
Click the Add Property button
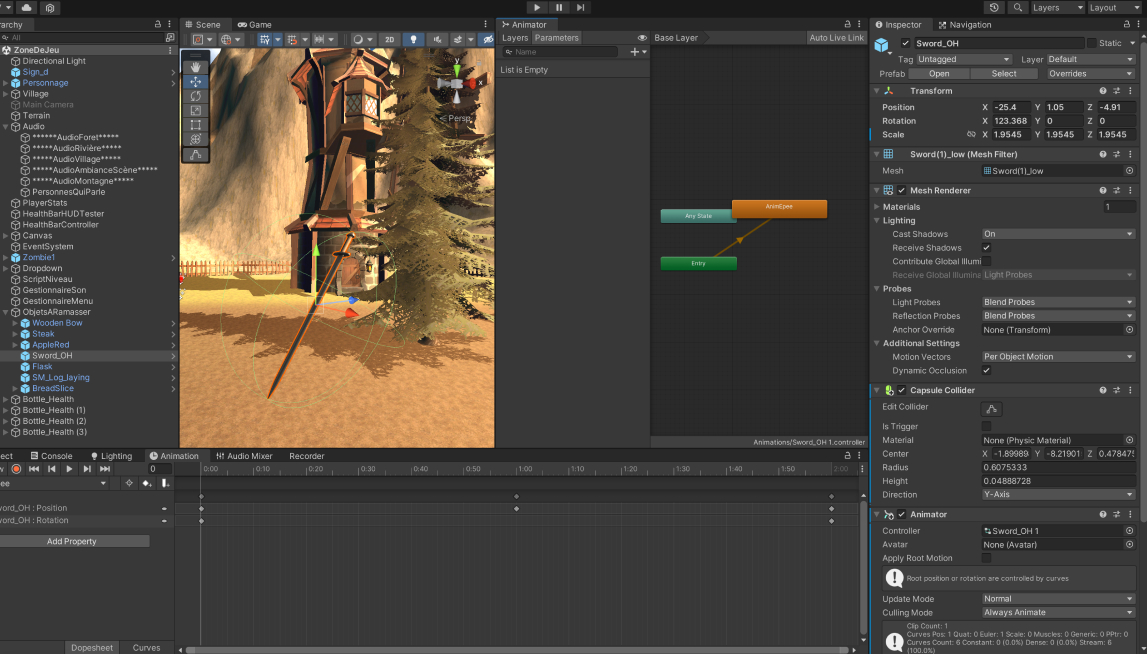pos(72,541)
